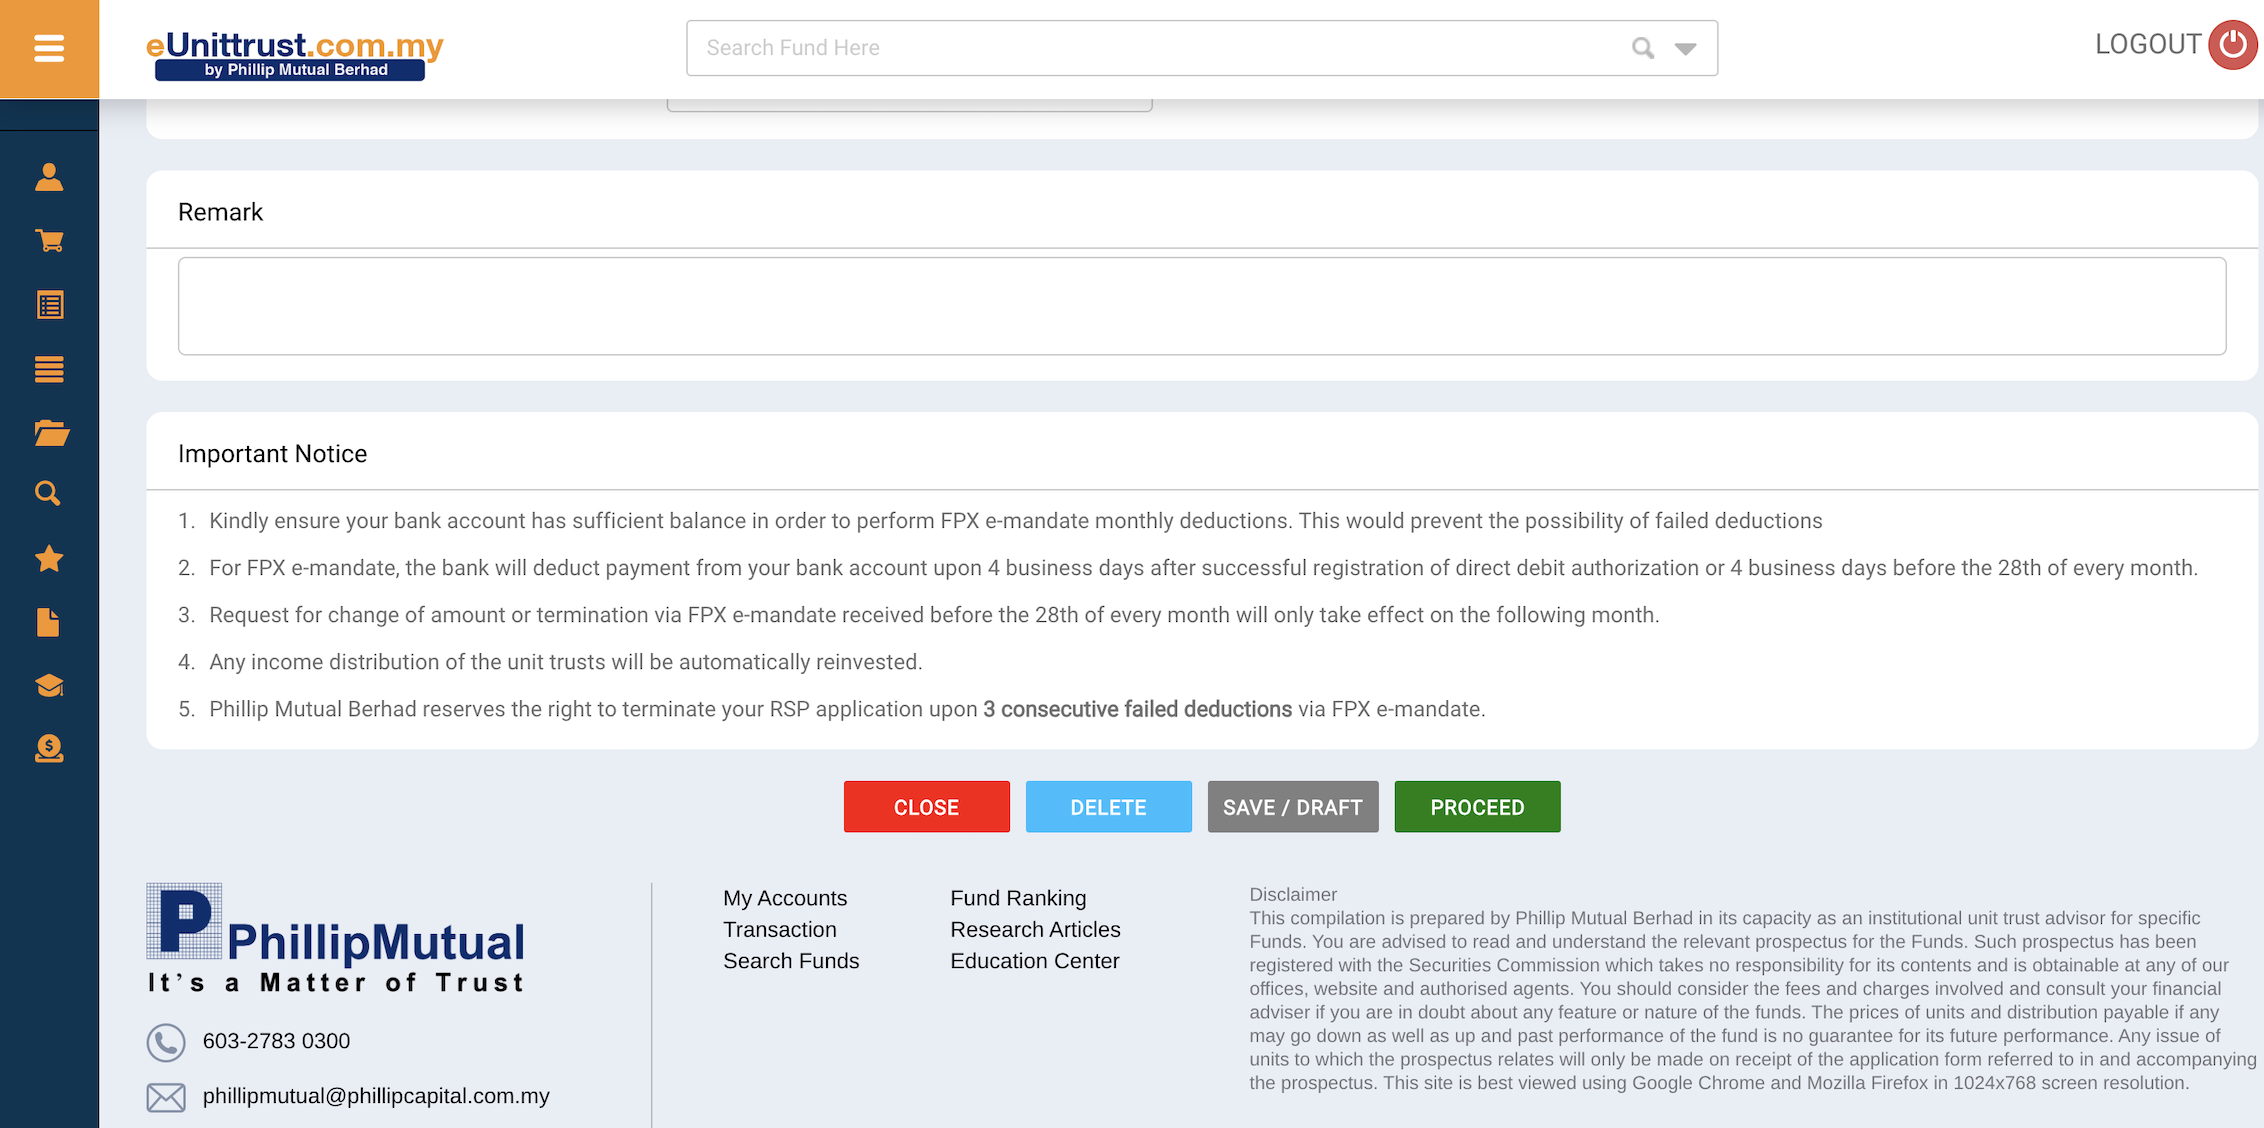
Task: Click inside the Remark text box
Action: pos(1201,306)
